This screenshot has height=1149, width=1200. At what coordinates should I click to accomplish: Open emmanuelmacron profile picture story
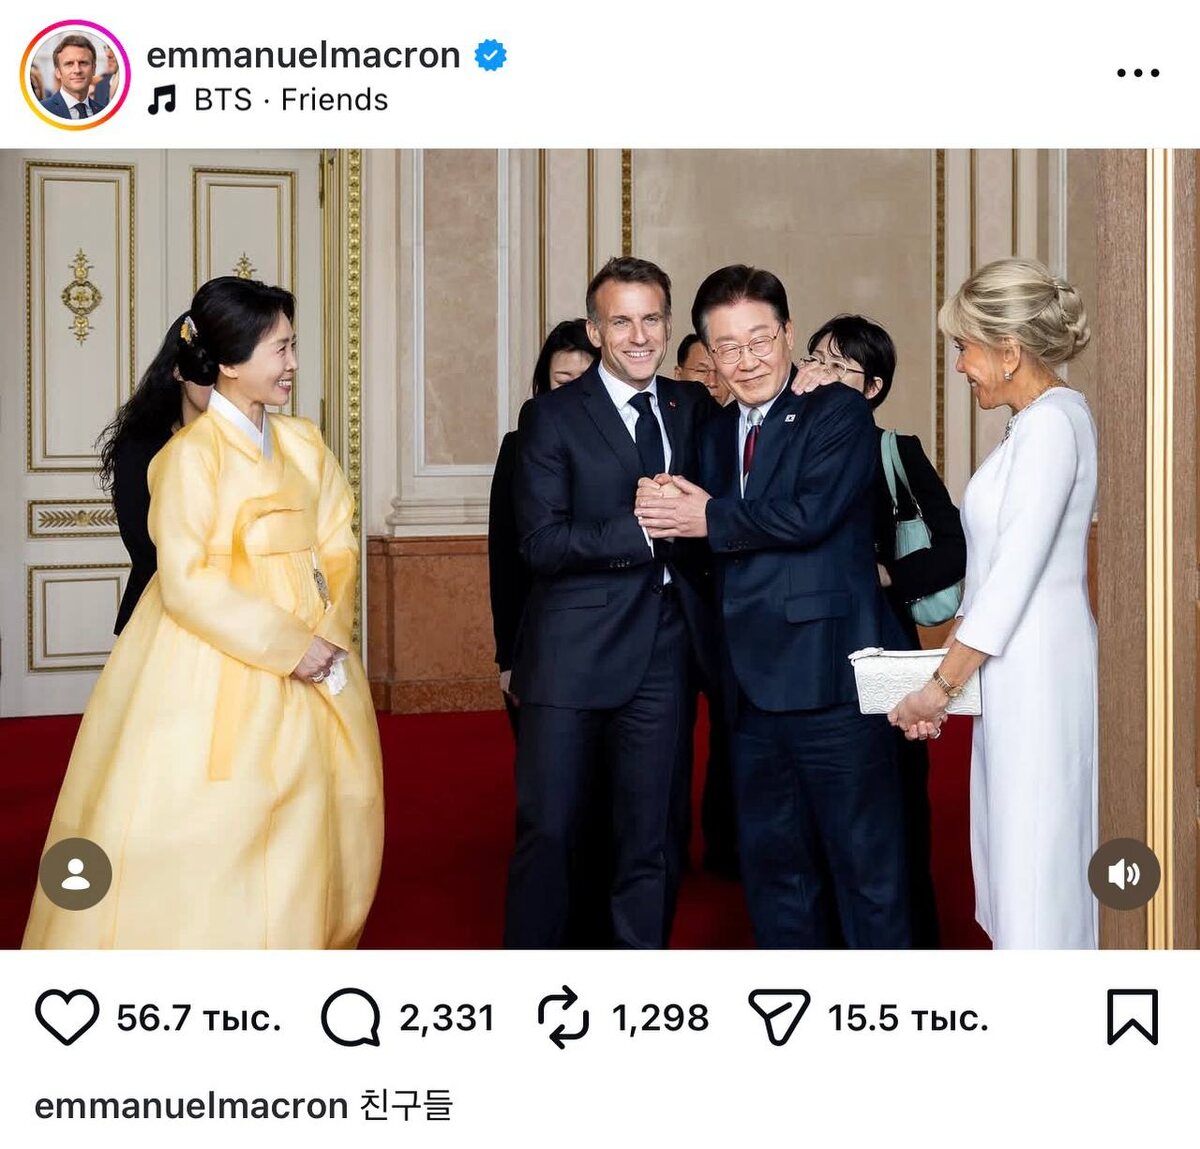coord(75,75)
